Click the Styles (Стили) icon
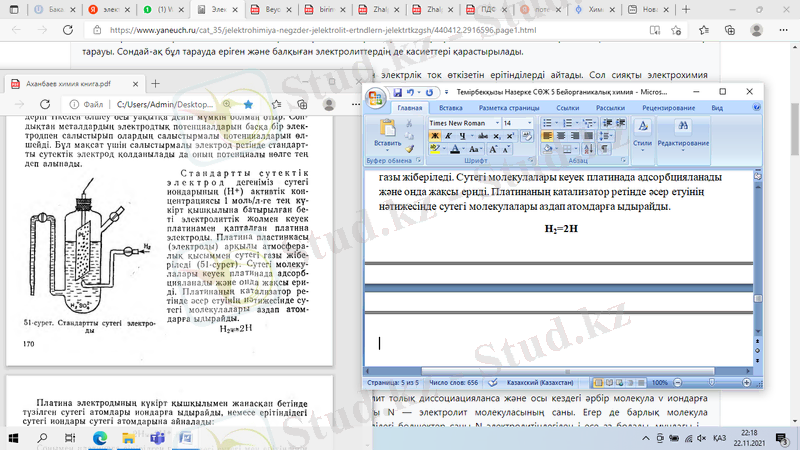This screenshot has height=450, width=800. 643,127
